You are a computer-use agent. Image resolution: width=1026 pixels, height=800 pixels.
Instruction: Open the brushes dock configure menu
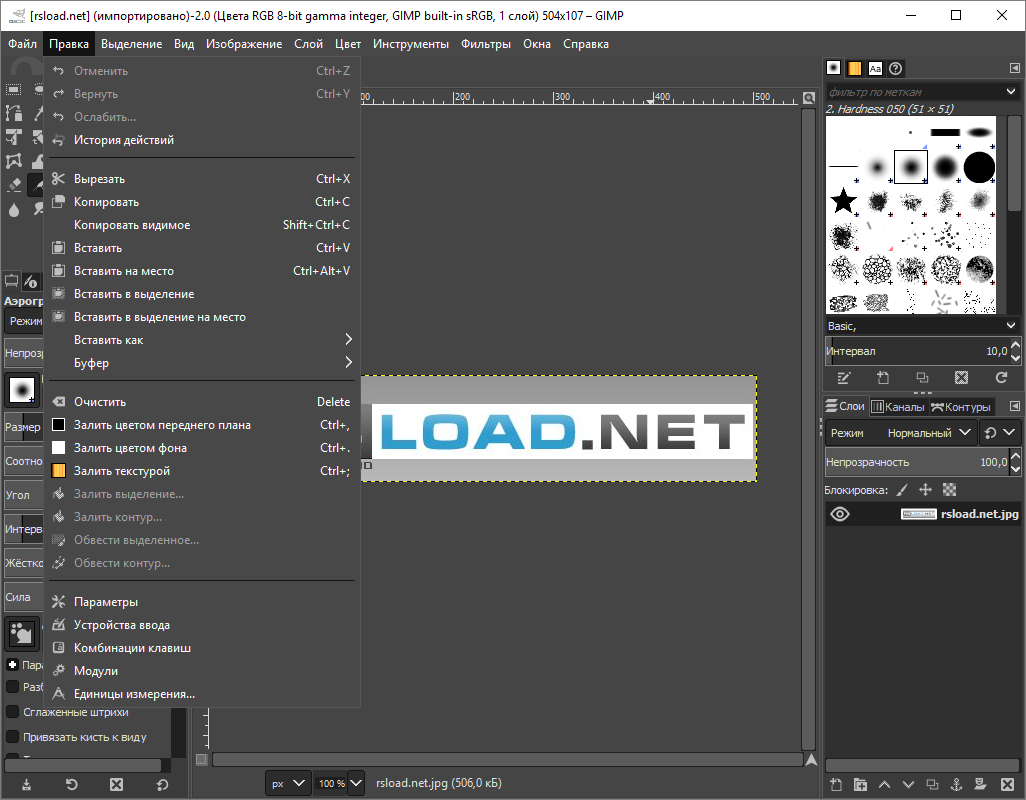click(x=1014, y=68)
